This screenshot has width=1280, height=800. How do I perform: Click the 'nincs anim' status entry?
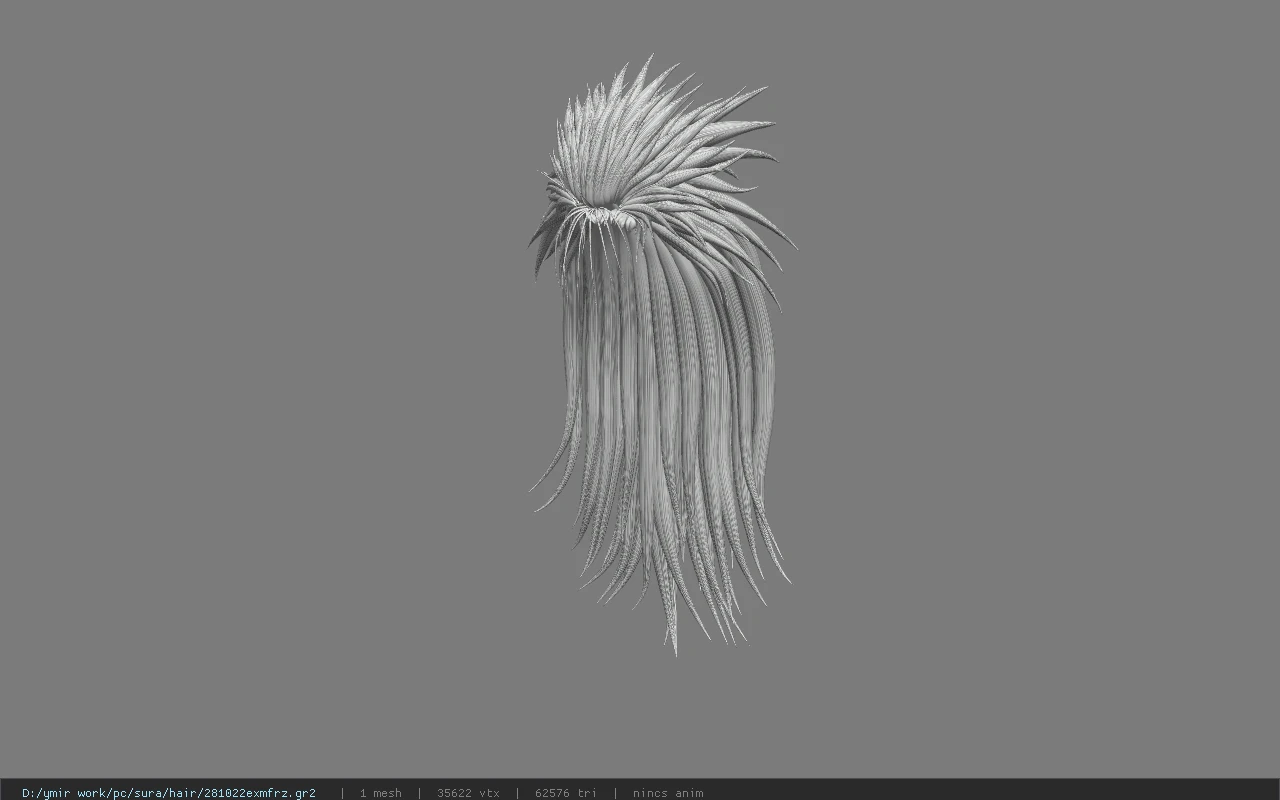click(668, 793)
